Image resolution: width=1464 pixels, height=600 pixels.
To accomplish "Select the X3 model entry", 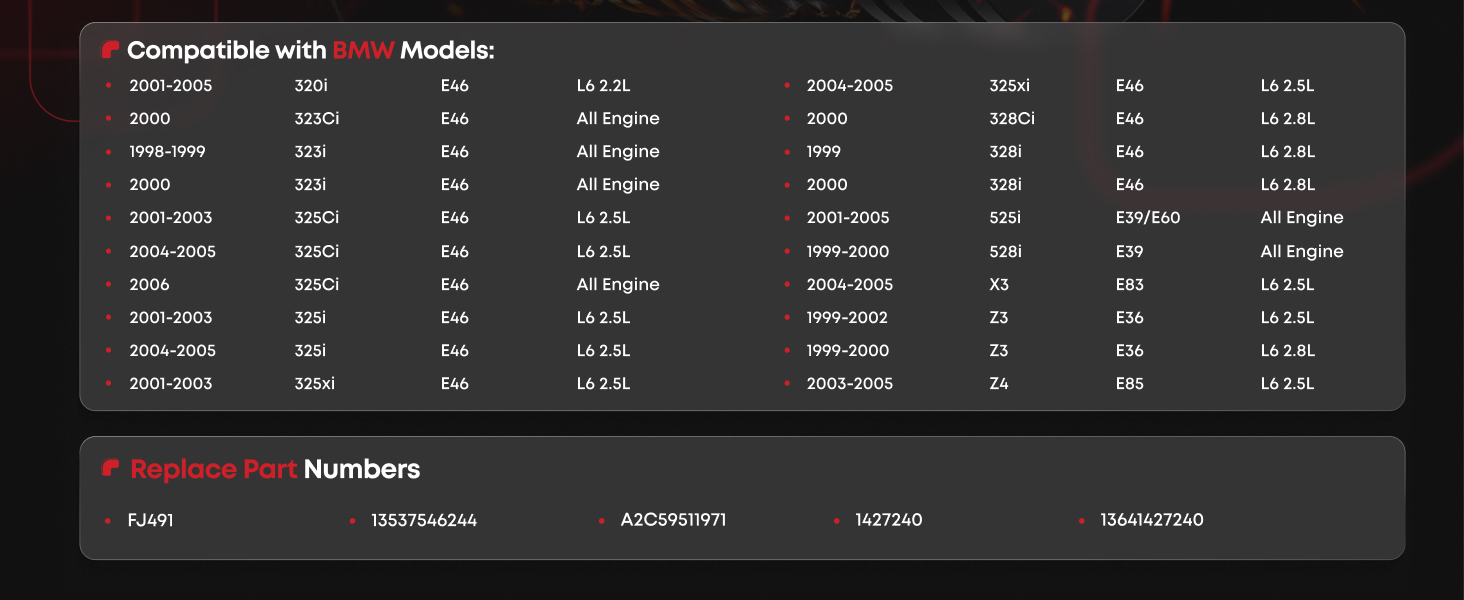I will pos(999,285).
